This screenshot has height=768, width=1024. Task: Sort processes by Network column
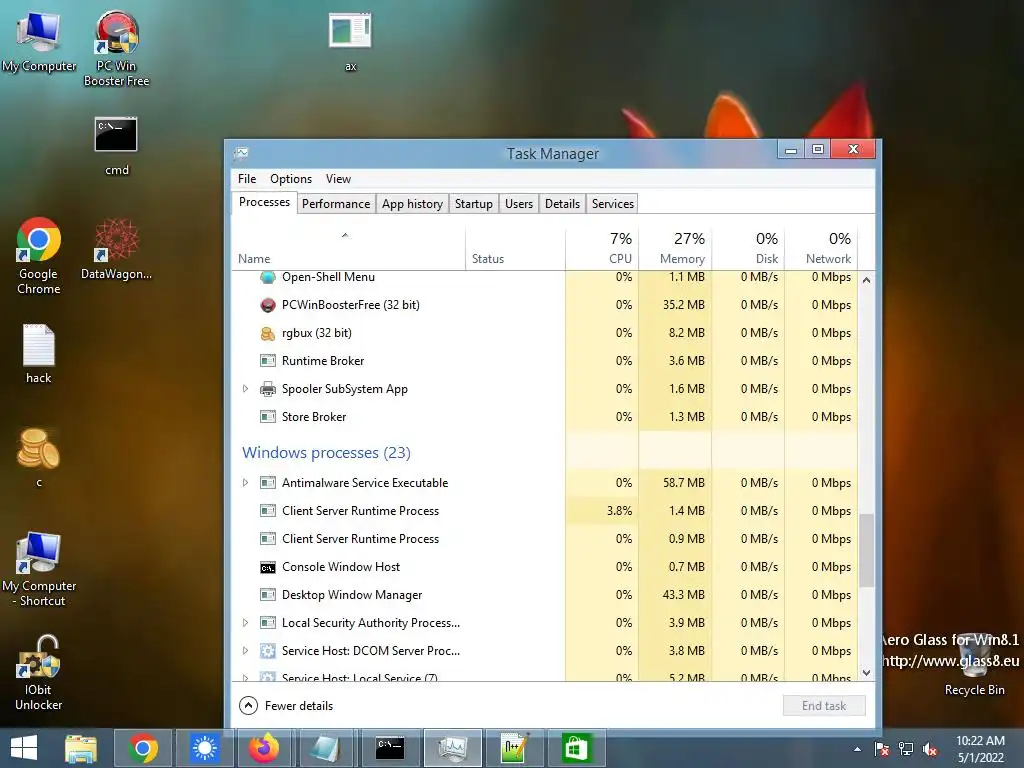[822, 248]
